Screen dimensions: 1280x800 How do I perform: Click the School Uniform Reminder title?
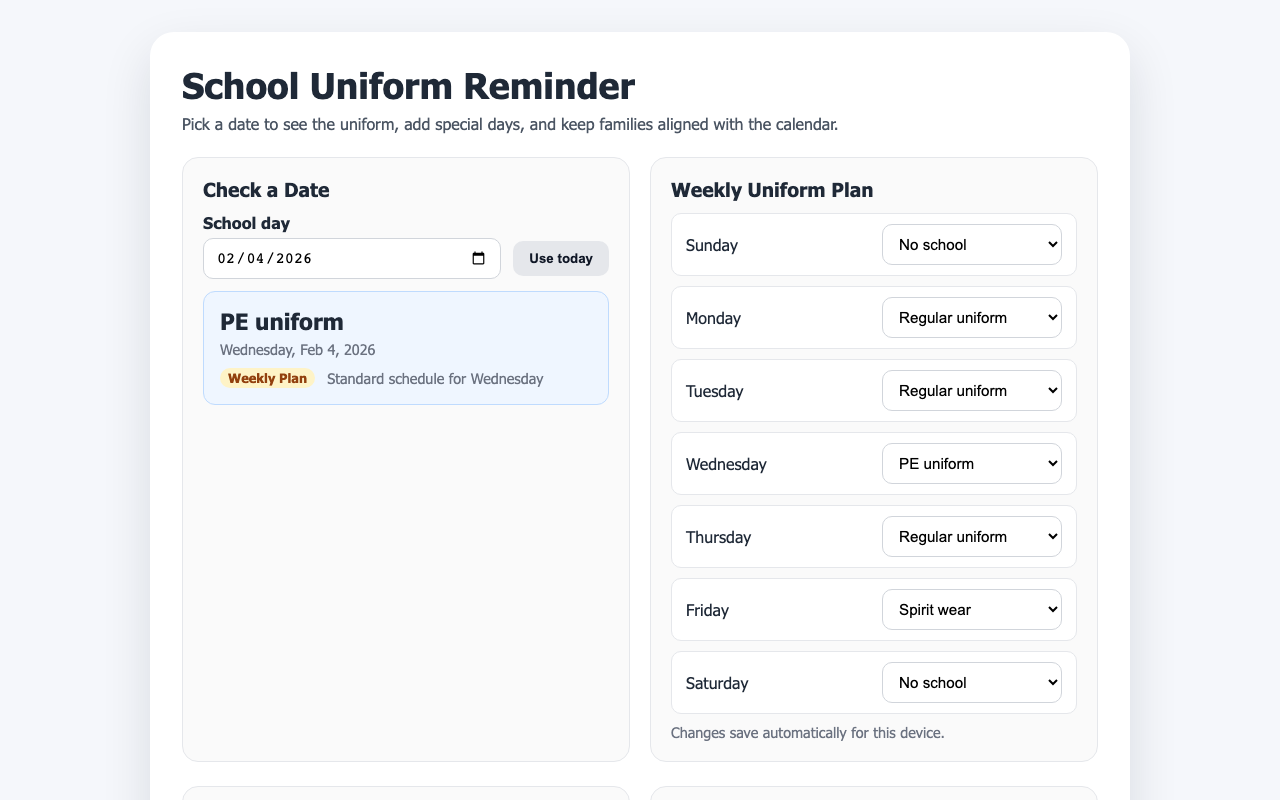click(x=407, y=86)
